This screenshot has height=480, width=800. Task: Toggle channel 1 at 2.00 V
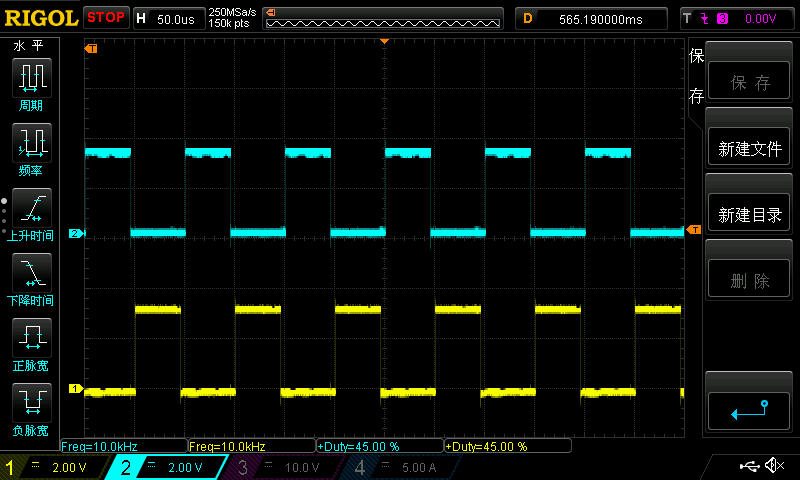pos(54,467)
